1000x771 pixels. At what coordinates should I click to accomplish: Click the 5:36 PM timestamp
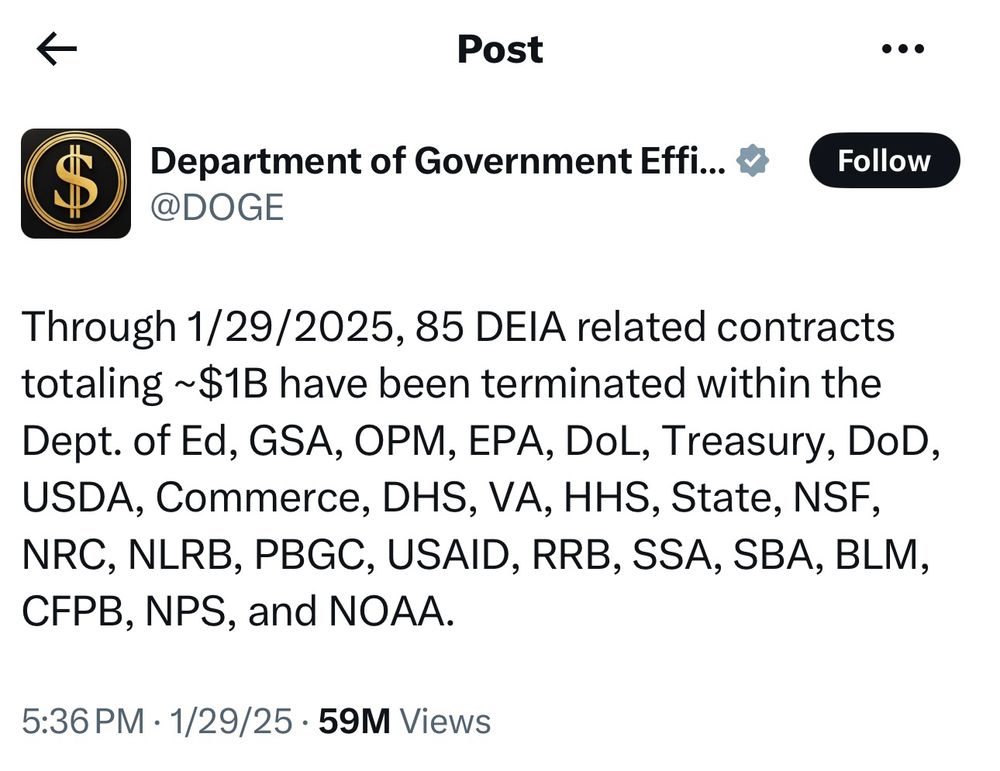tap(83, 722)
